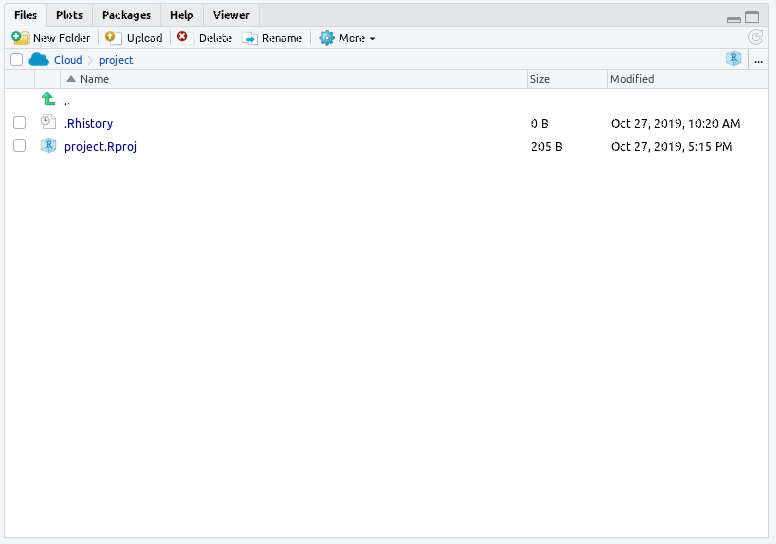The height and width of the screenshot is (544, 776).
Task: Switch to the Help tab
Action: (x=182, y=15)
